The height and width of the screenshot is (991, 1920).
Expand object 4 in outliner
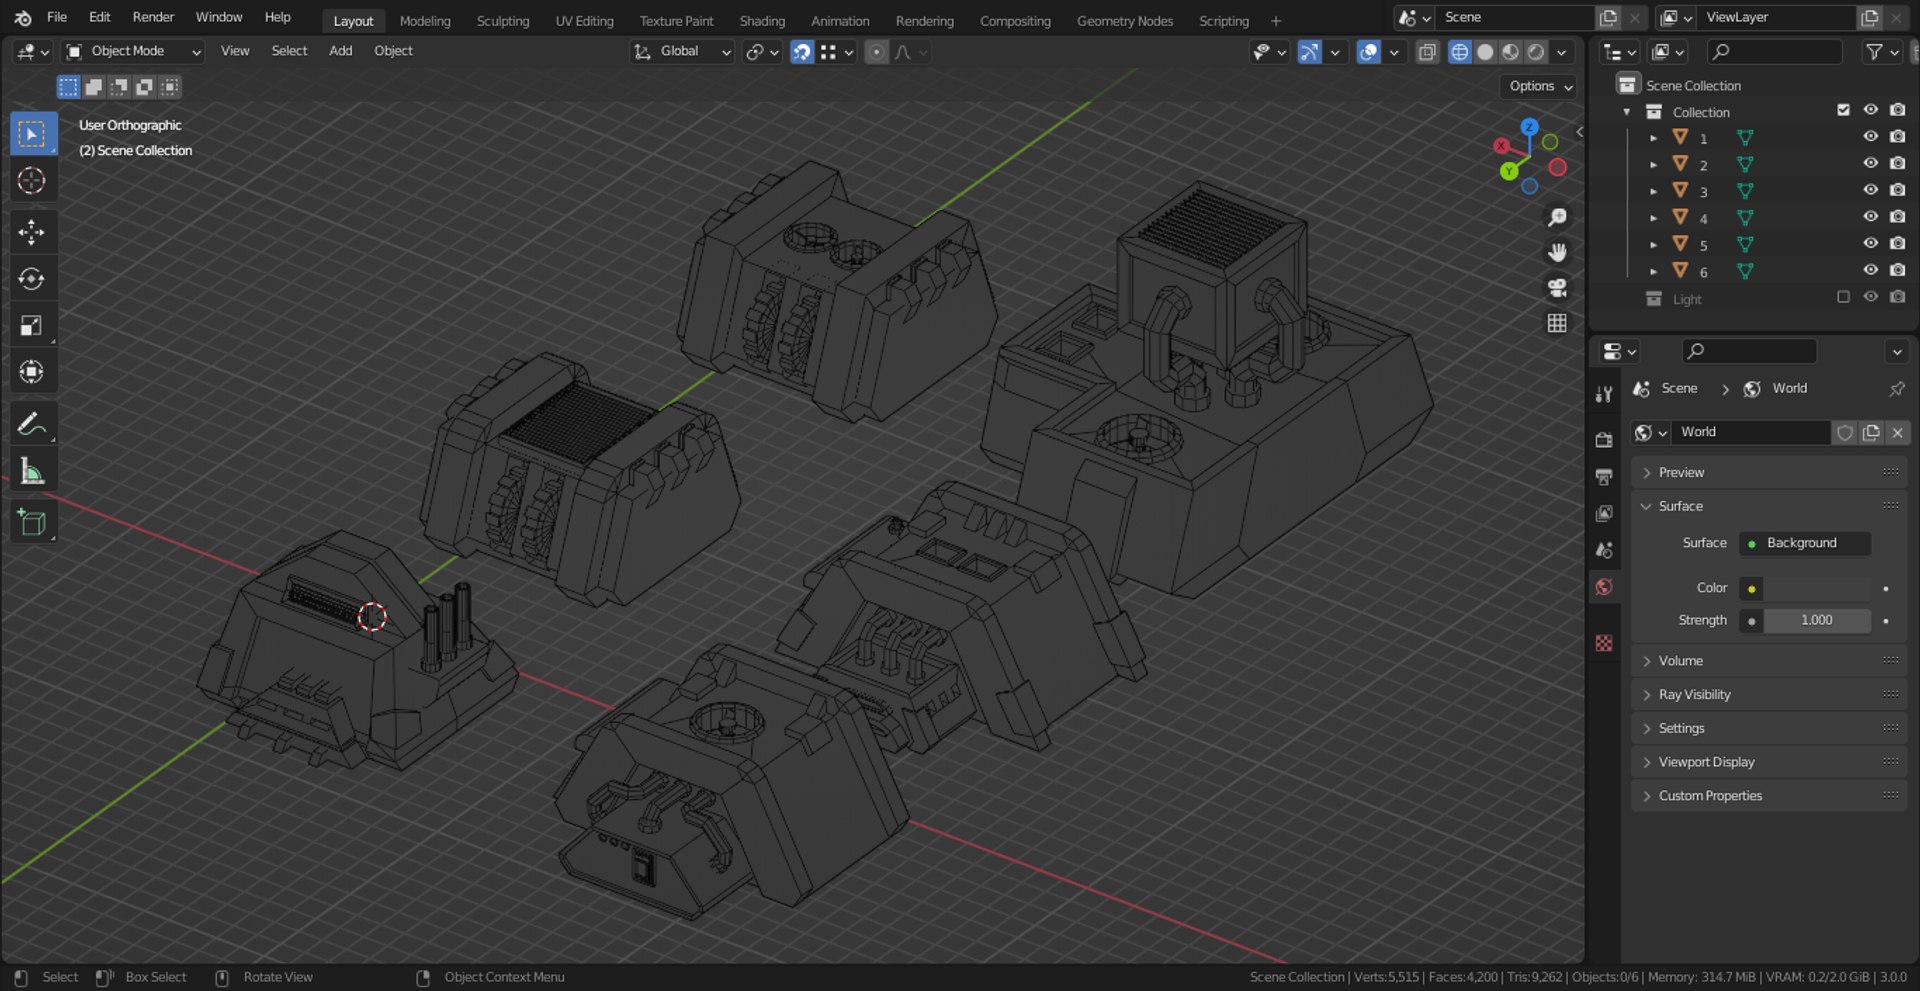[x=1653, y=218]
